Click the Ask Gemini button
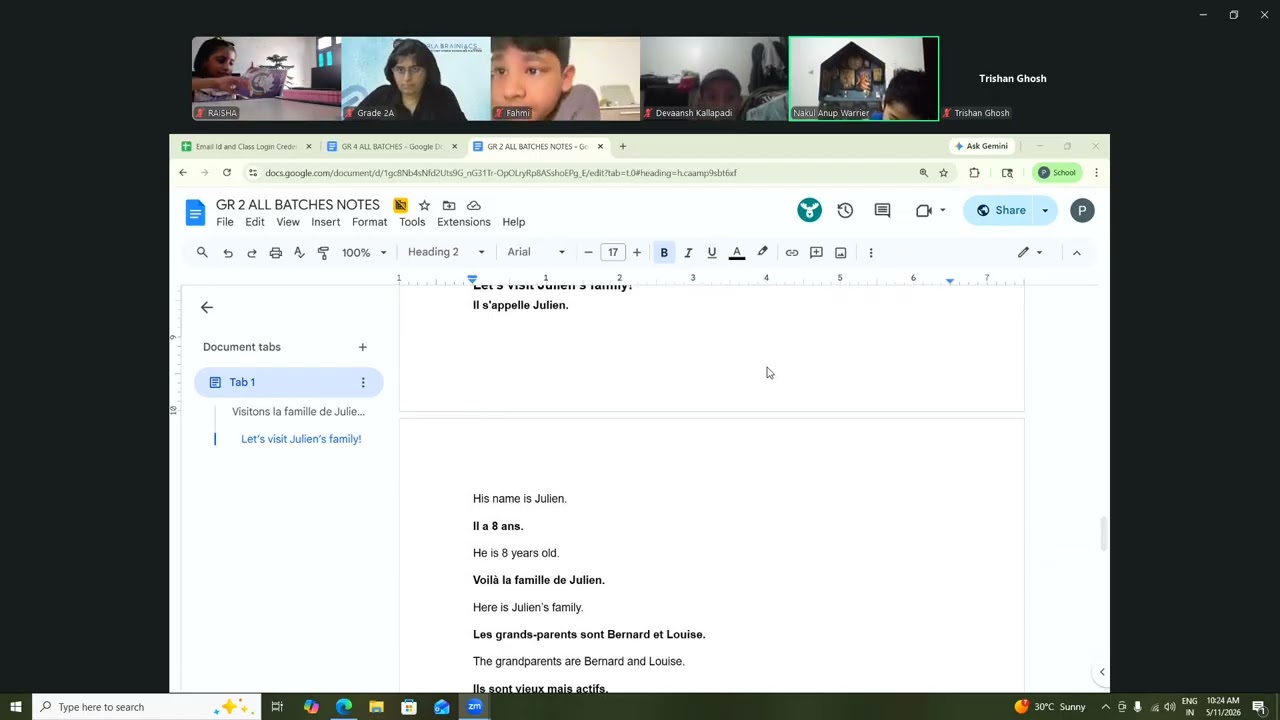1280x720 pixels. tap(981, 146)
